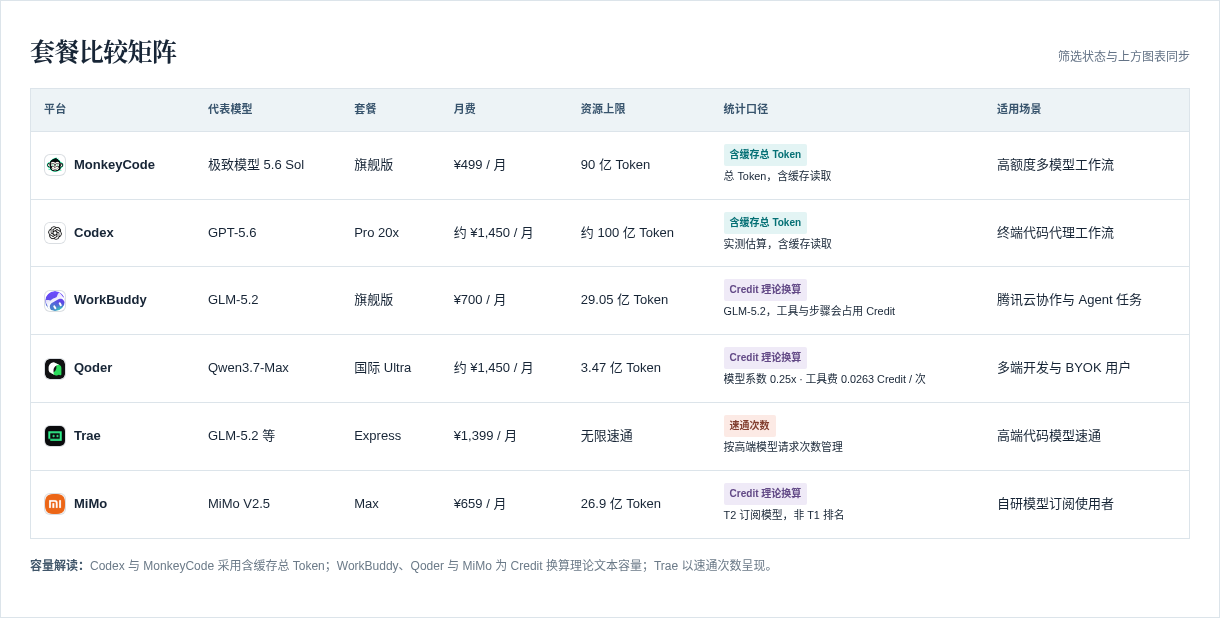Click the 多端开发与 BYOK 用户 scenario

pyautogui.click(x=1063, y=368)
